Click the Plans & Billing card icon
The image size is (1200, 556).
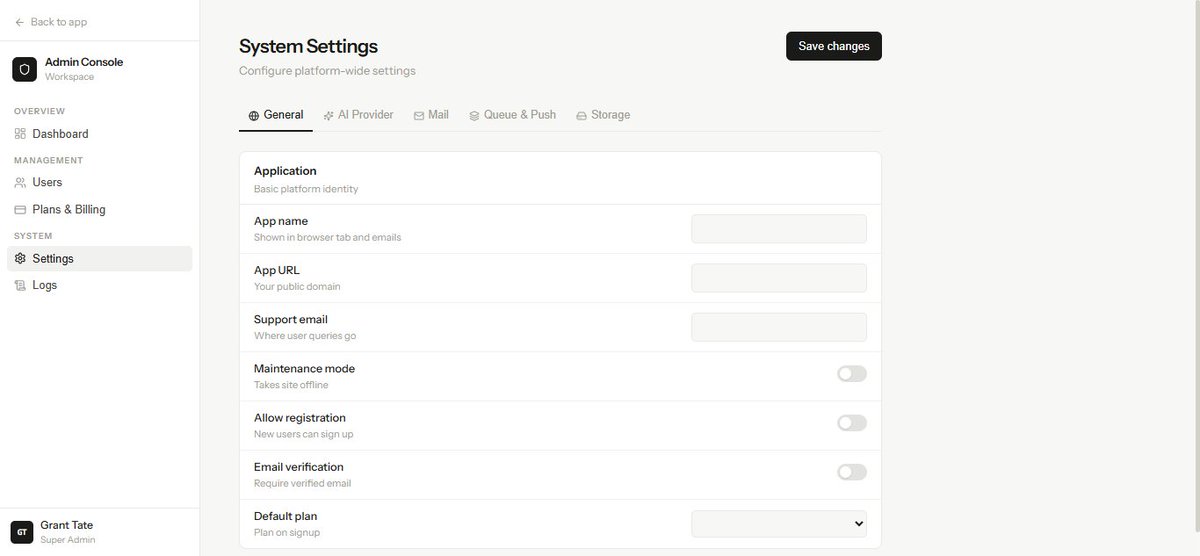[x=20, y=210]
